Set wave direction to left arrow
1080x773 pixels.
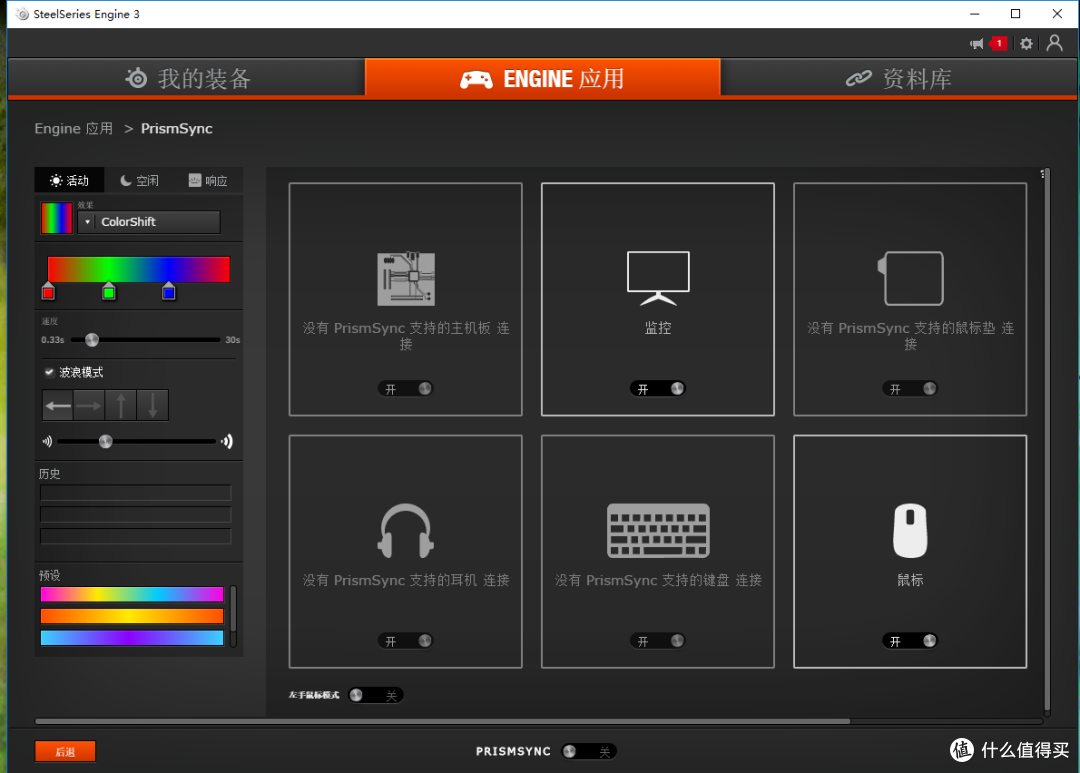coord(58,405)
